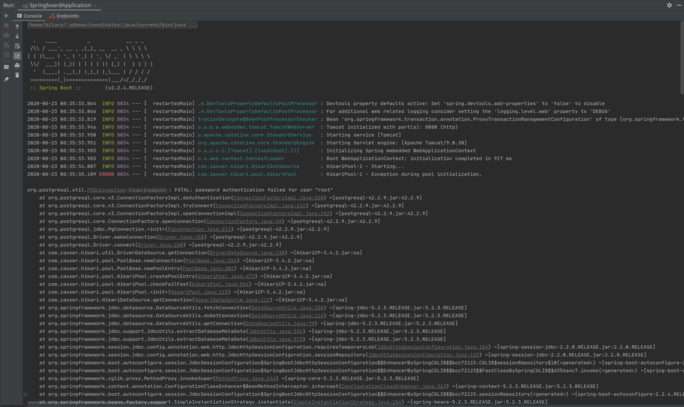Click the orange Endpoints tab icon

click(x=52, y=16)
